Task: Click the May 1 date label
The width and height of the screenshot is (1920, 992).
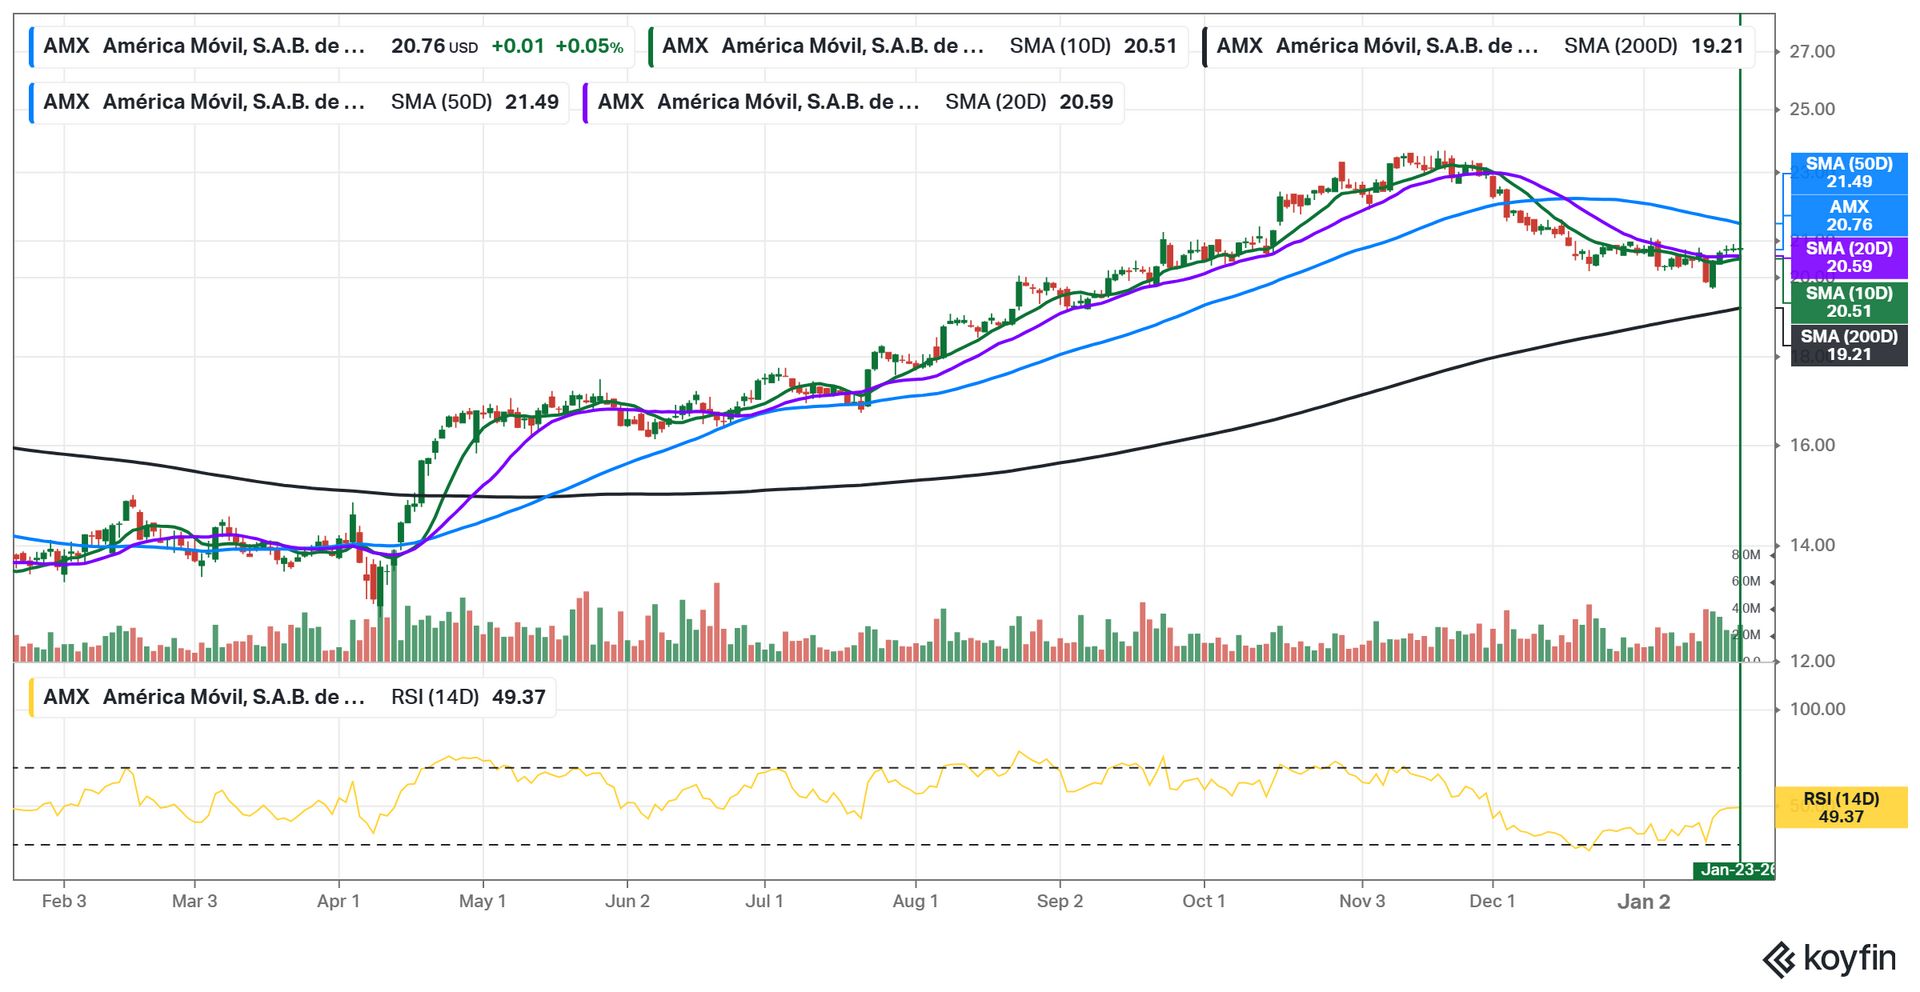Action: [x=482, y=902]
